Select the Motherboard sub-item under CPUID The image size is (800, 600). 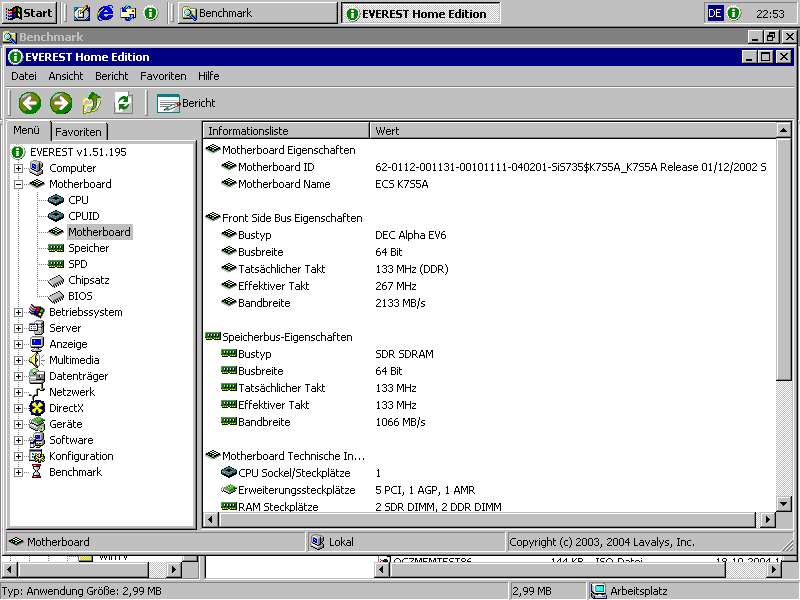[x=99, y=232]
